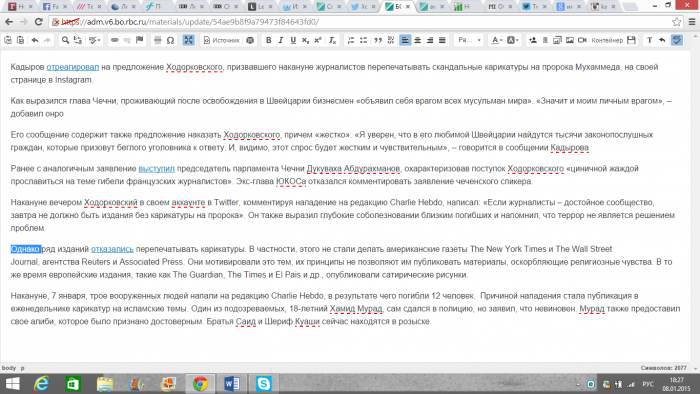The width and height of the screenshot is (700, 394).
Task: Click the Redo arrow in editor toolbar
Action: 47,40
